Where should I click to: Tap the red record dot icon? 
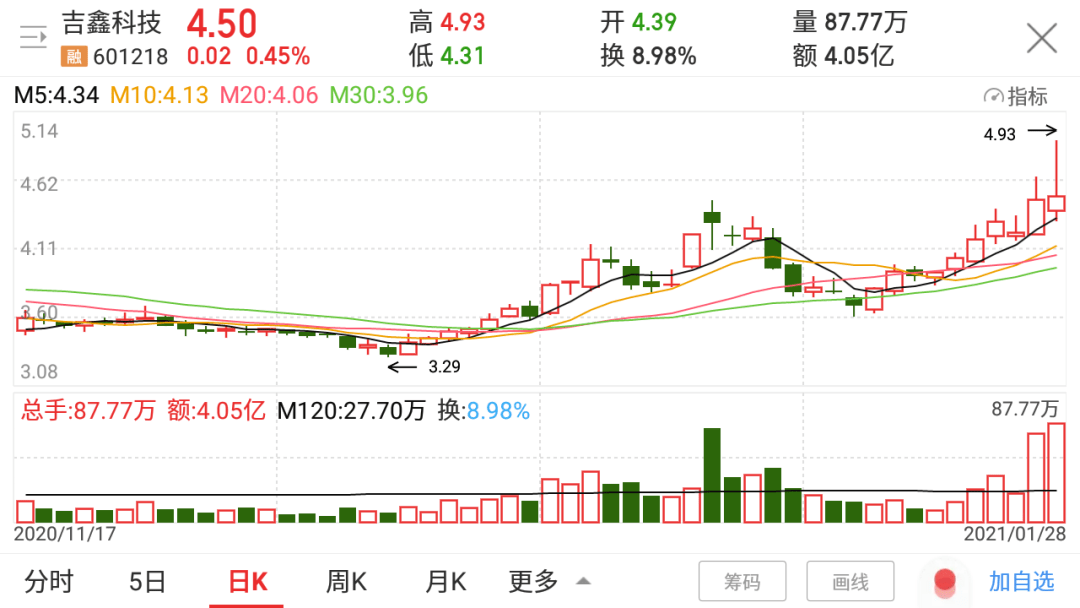[x=944, y=582]
